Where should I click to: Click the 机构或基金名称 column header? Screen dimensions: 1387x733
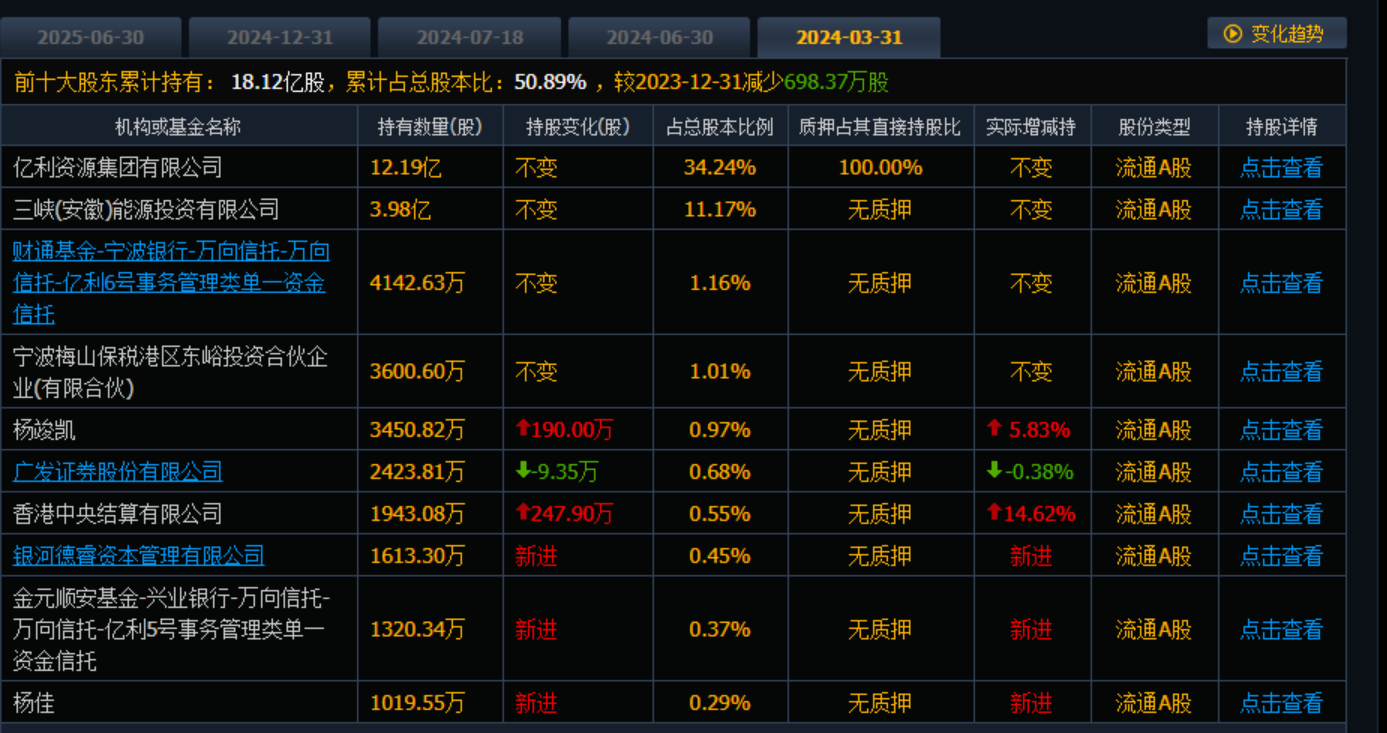pyautogui.click(x=178, y=127)
